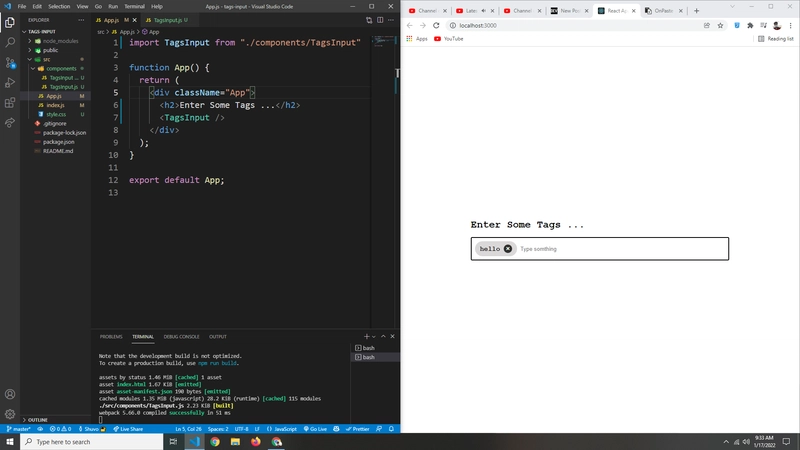
Task: Click Go Live in the status bar
Action: coord(315,429)
